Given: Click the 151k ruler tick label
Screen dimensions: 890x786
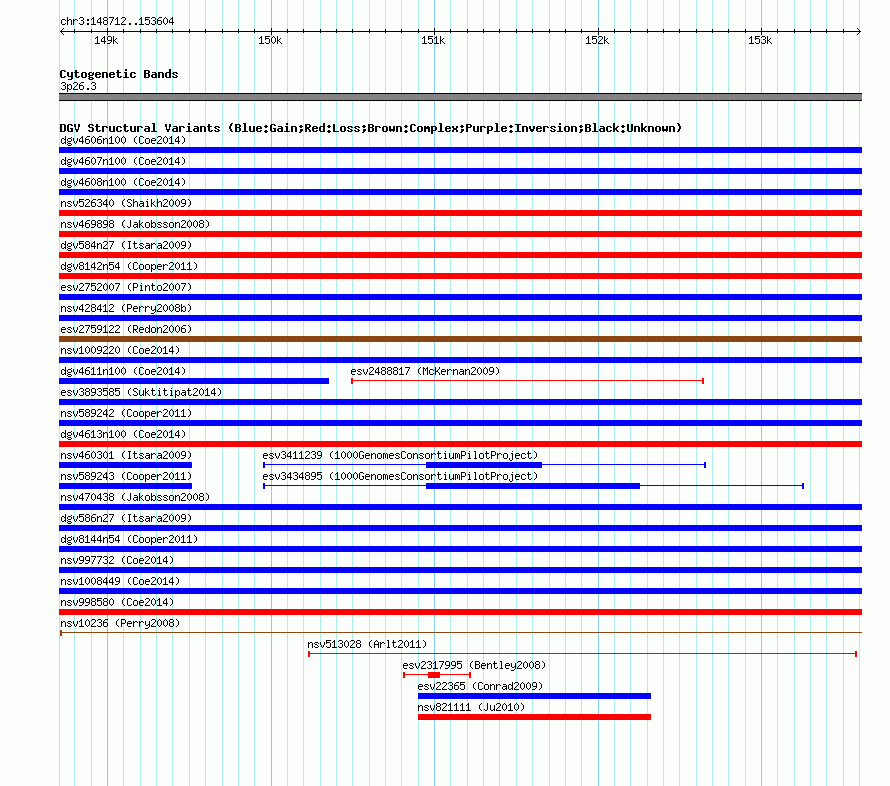Looking at the screenshot, I should point(433,40).
